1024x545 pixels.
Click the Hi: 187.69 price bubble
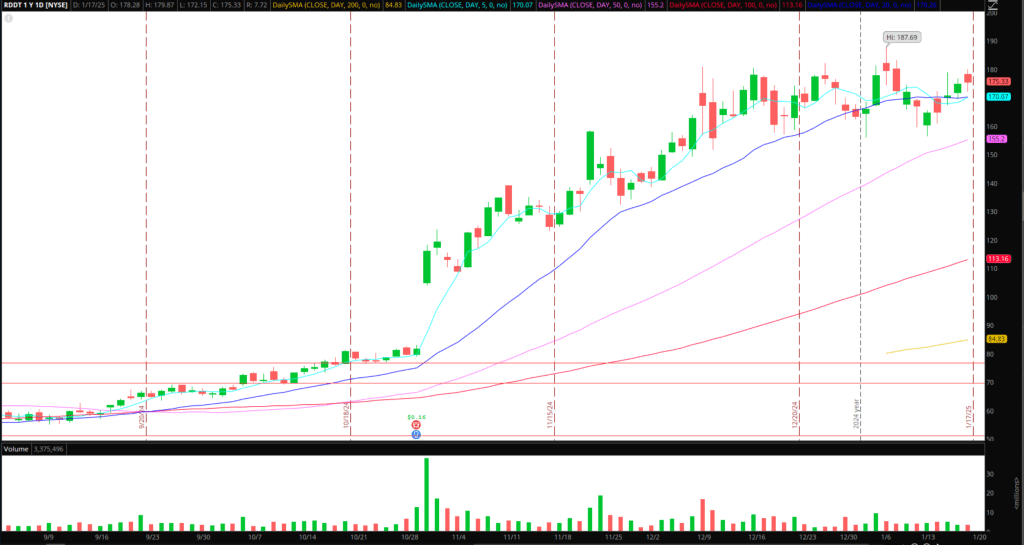(x=902, y=37)
